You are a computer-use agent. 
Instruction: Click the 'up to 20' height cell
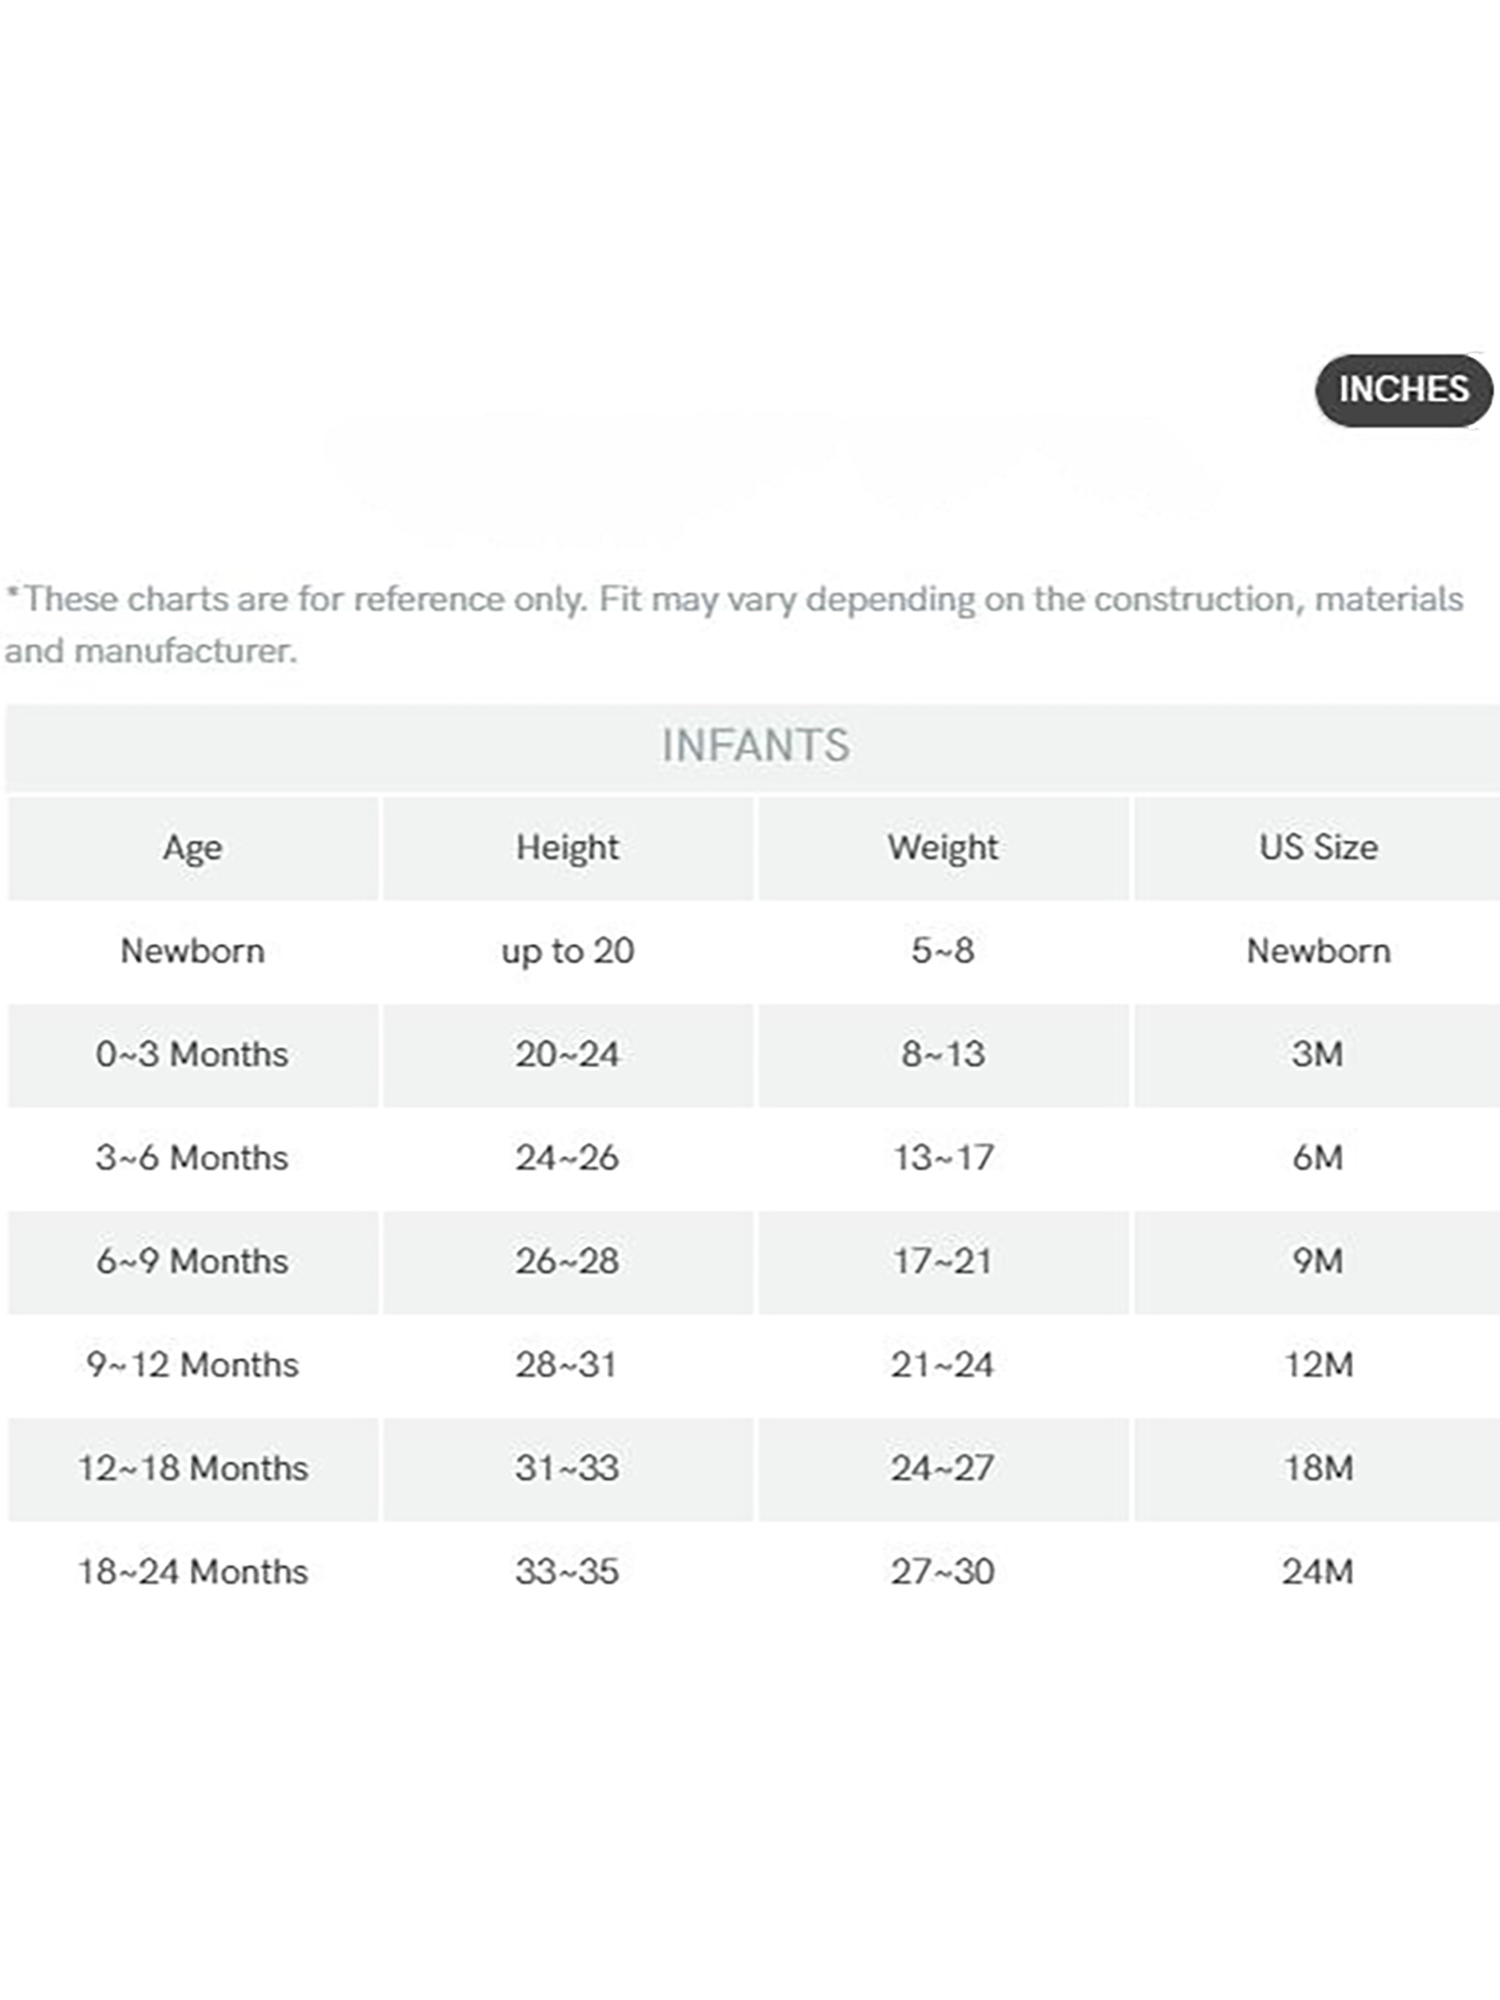click(x=567, y=951)
